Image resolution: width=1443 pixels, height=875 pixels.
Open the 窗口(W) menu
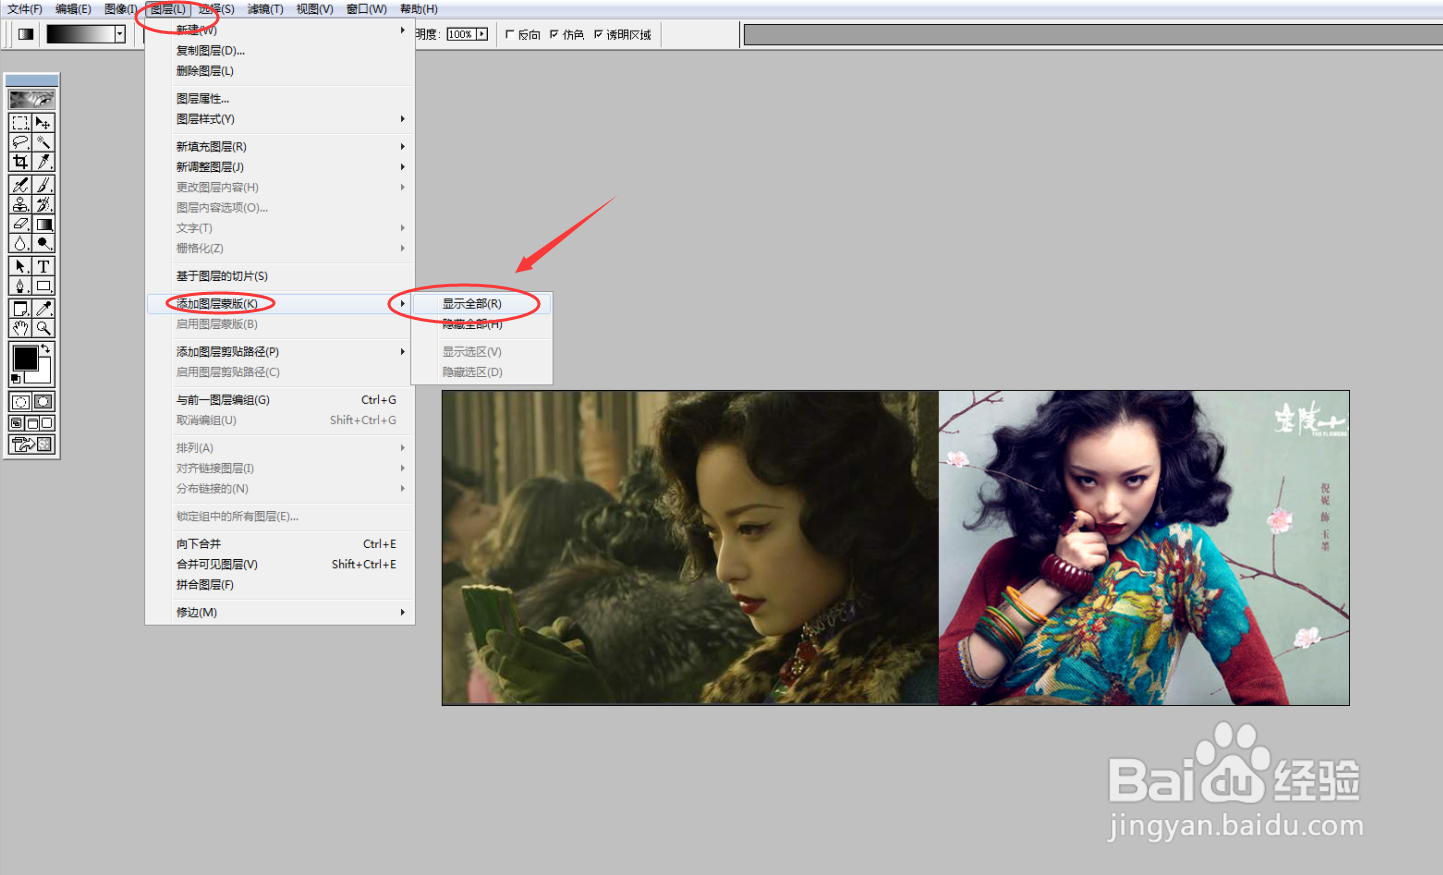pyautogui.click(x=366, y=9)
